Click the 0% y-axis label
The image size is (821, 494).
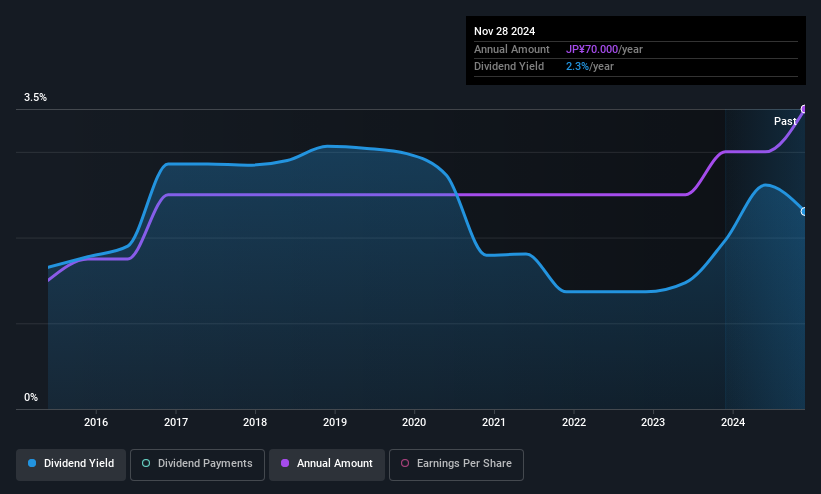(31, 398)
